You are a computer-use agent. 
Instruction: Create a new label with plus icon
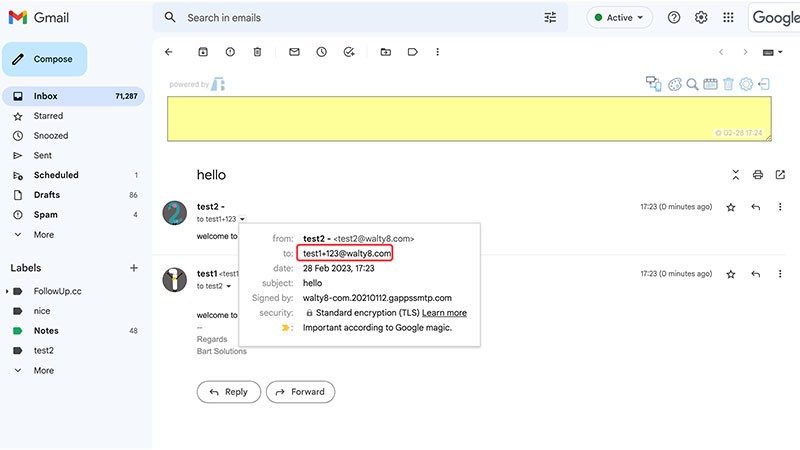click(x=134, y=268)
